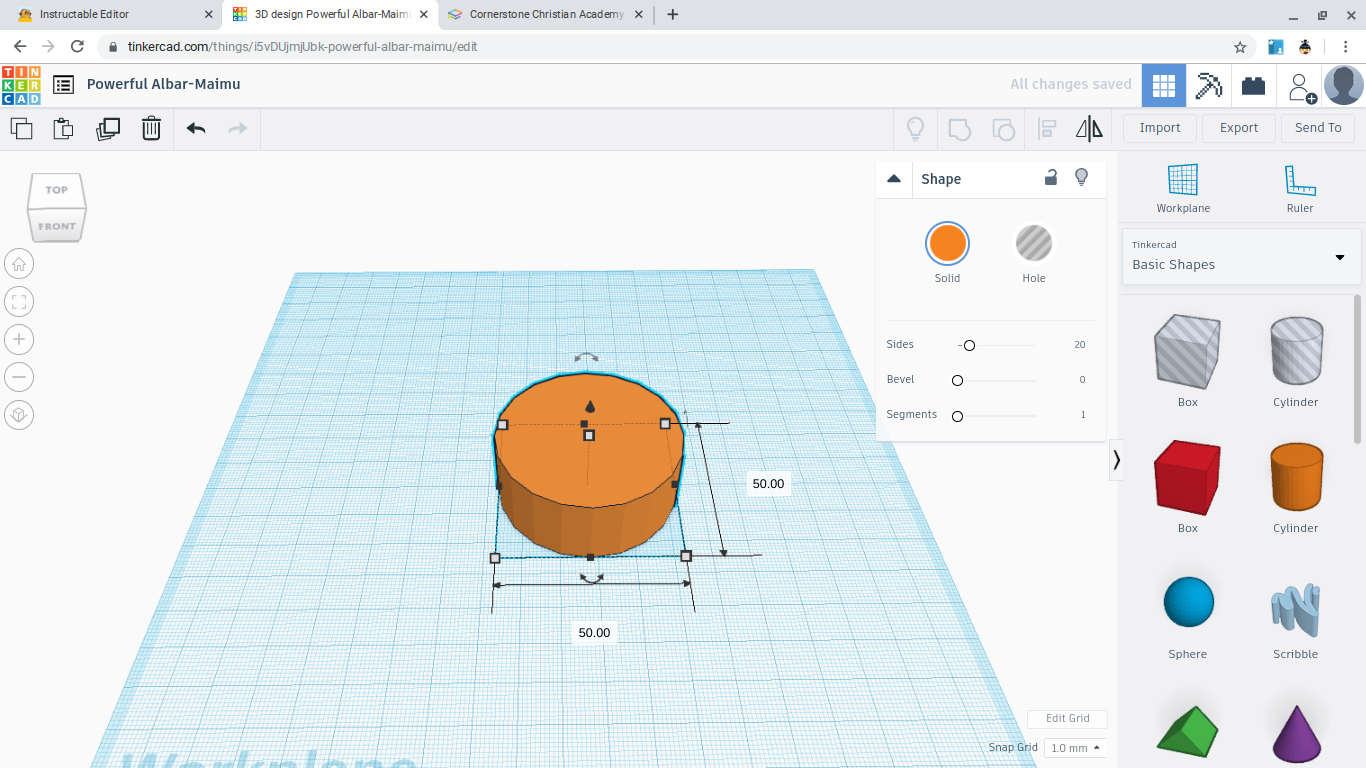Select the Workplane tool
Screen dimensions: 1366x768
click(1183, 188)
